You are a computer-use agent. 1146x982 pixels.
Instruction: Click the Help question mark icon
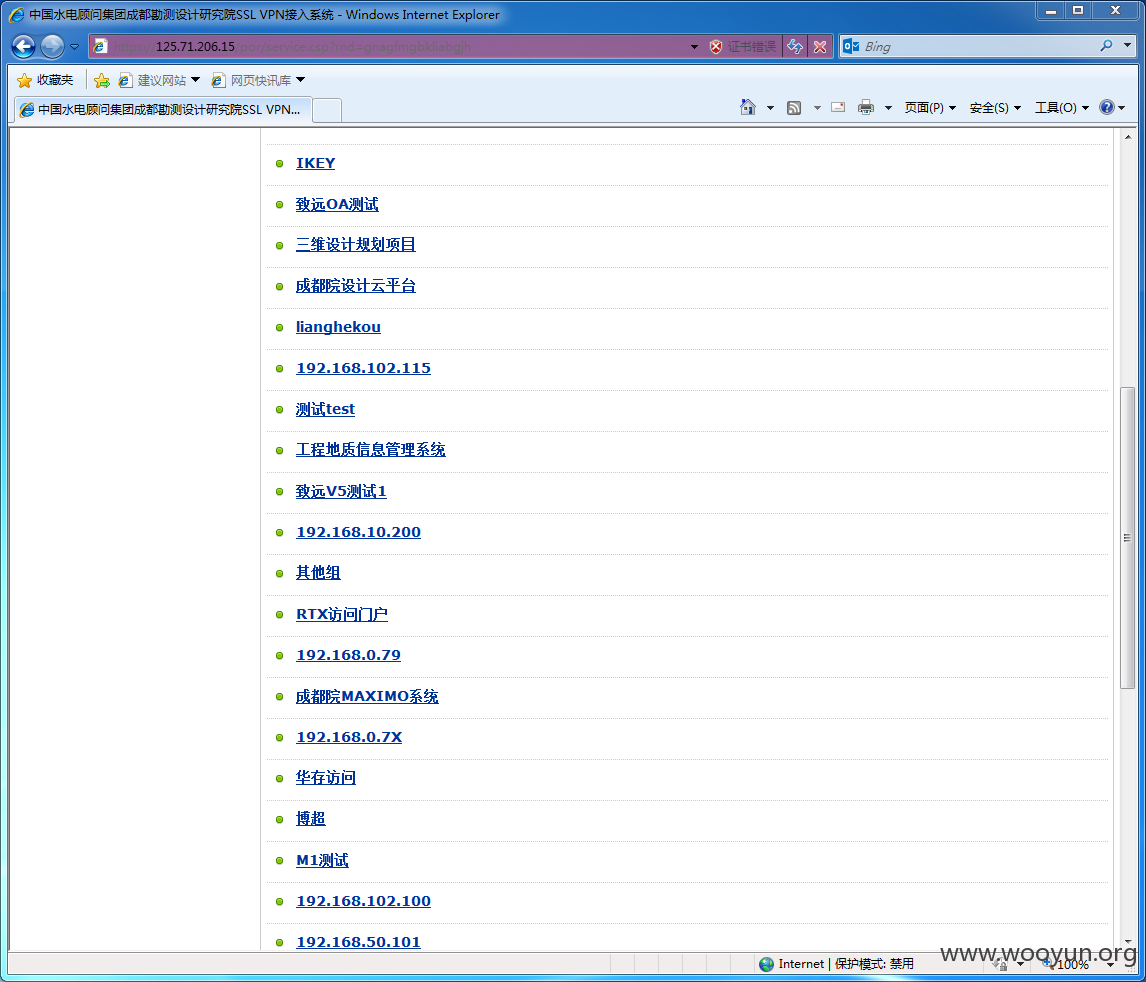pyautogui.click(x=1107, y=107)
